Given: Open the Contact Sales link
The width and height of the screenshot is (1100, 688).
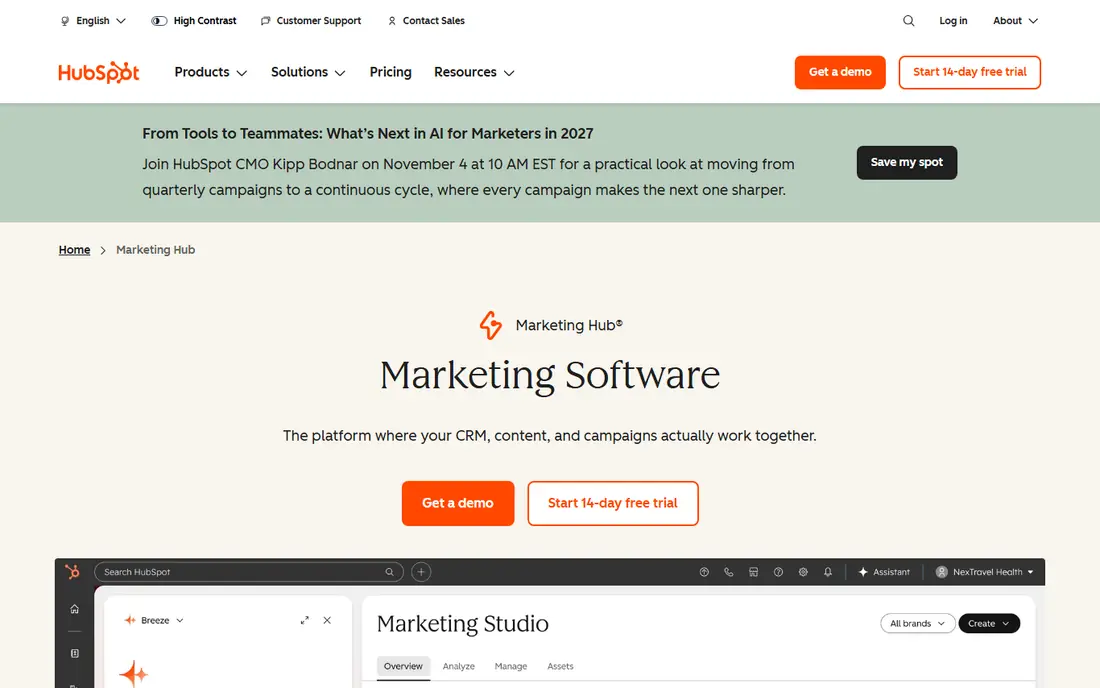Looking at the screenshot, I should [426, 21].
